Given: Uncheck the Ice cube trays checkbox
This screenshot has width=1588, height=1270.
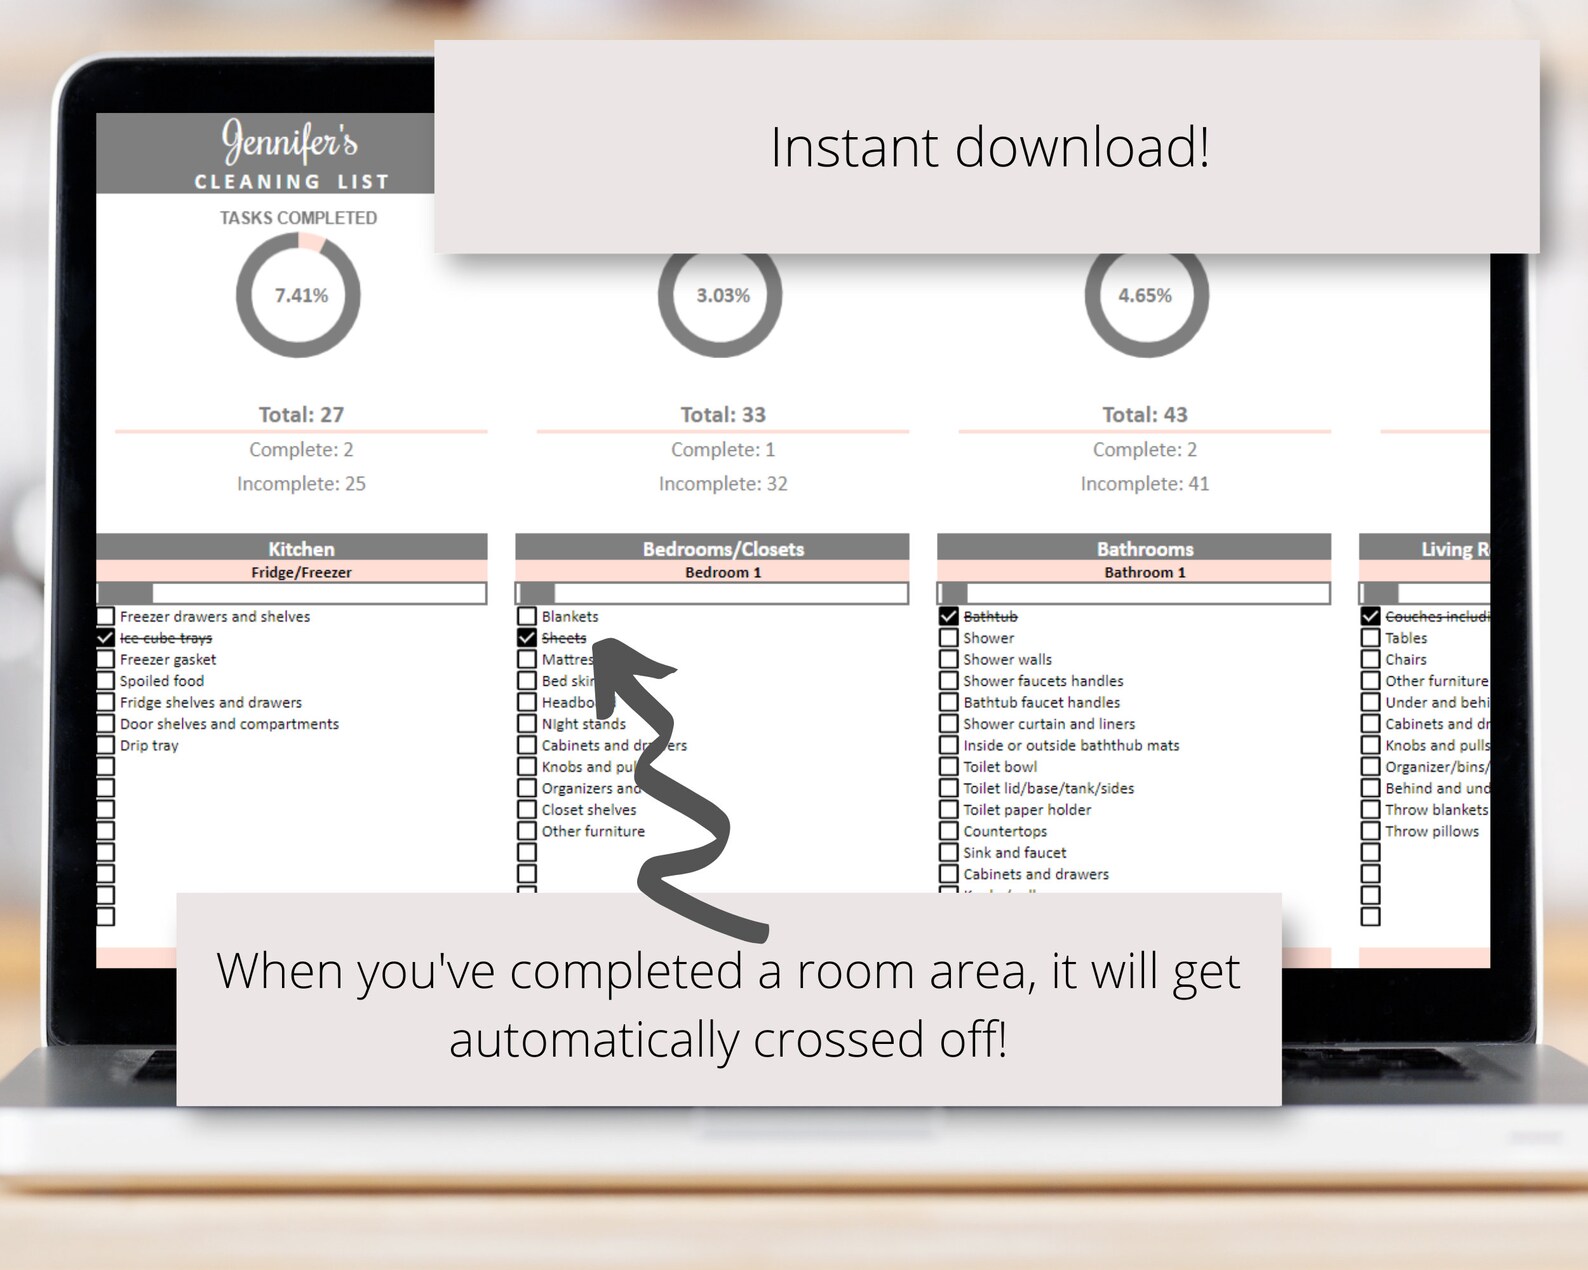Looking at the screenshot, I should point(105,638).
